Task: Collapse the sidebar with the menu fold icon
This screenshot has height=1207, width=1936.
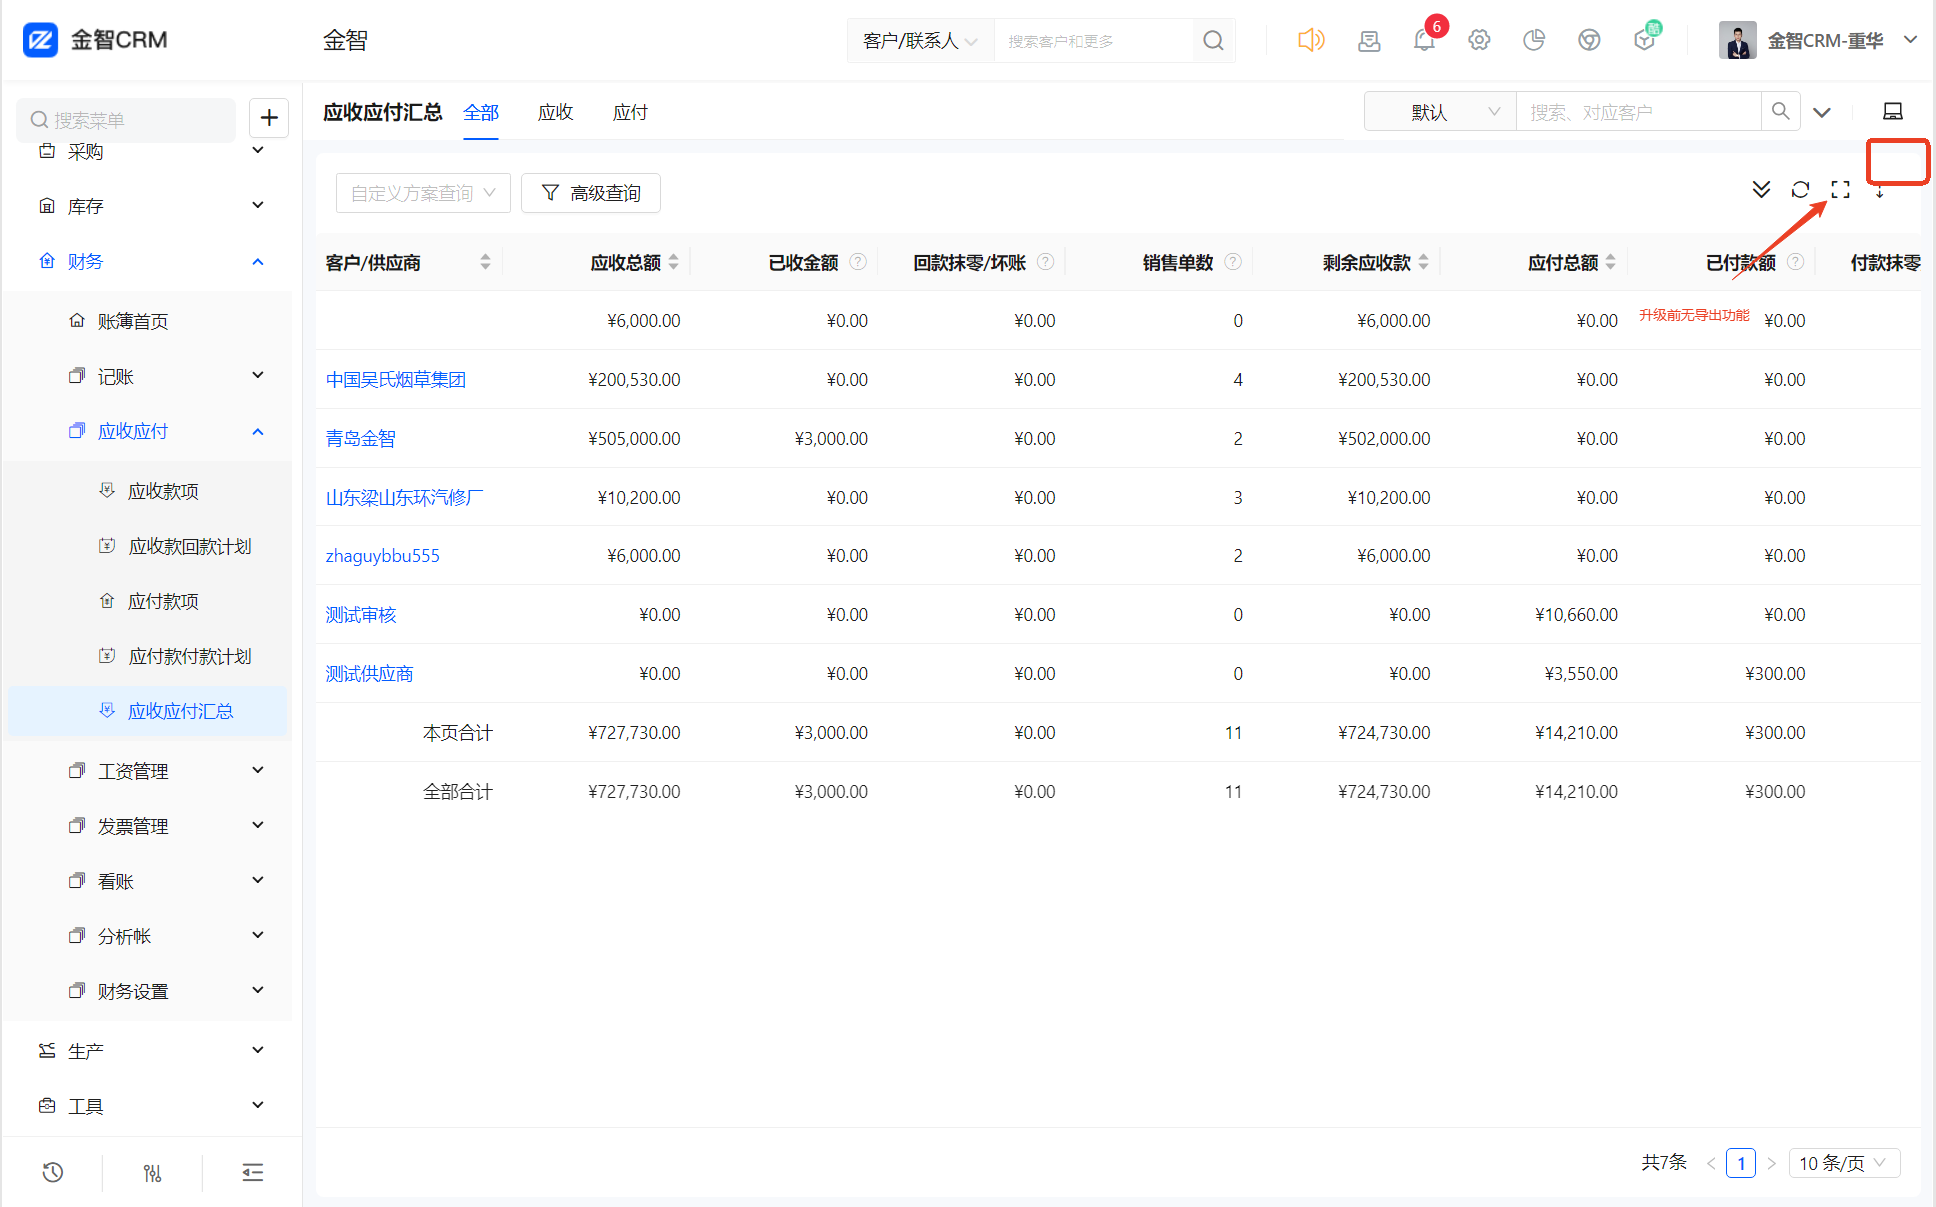Action: pos(253,1172)
